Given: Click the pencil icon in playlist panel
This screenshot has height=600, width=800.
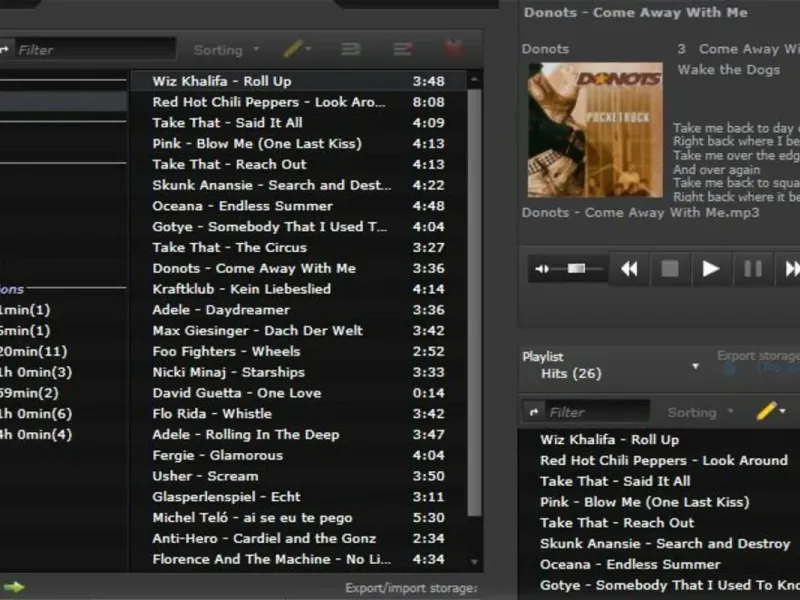Looking at the screenshot, I should pyautogui.click(x=766, y=411).
